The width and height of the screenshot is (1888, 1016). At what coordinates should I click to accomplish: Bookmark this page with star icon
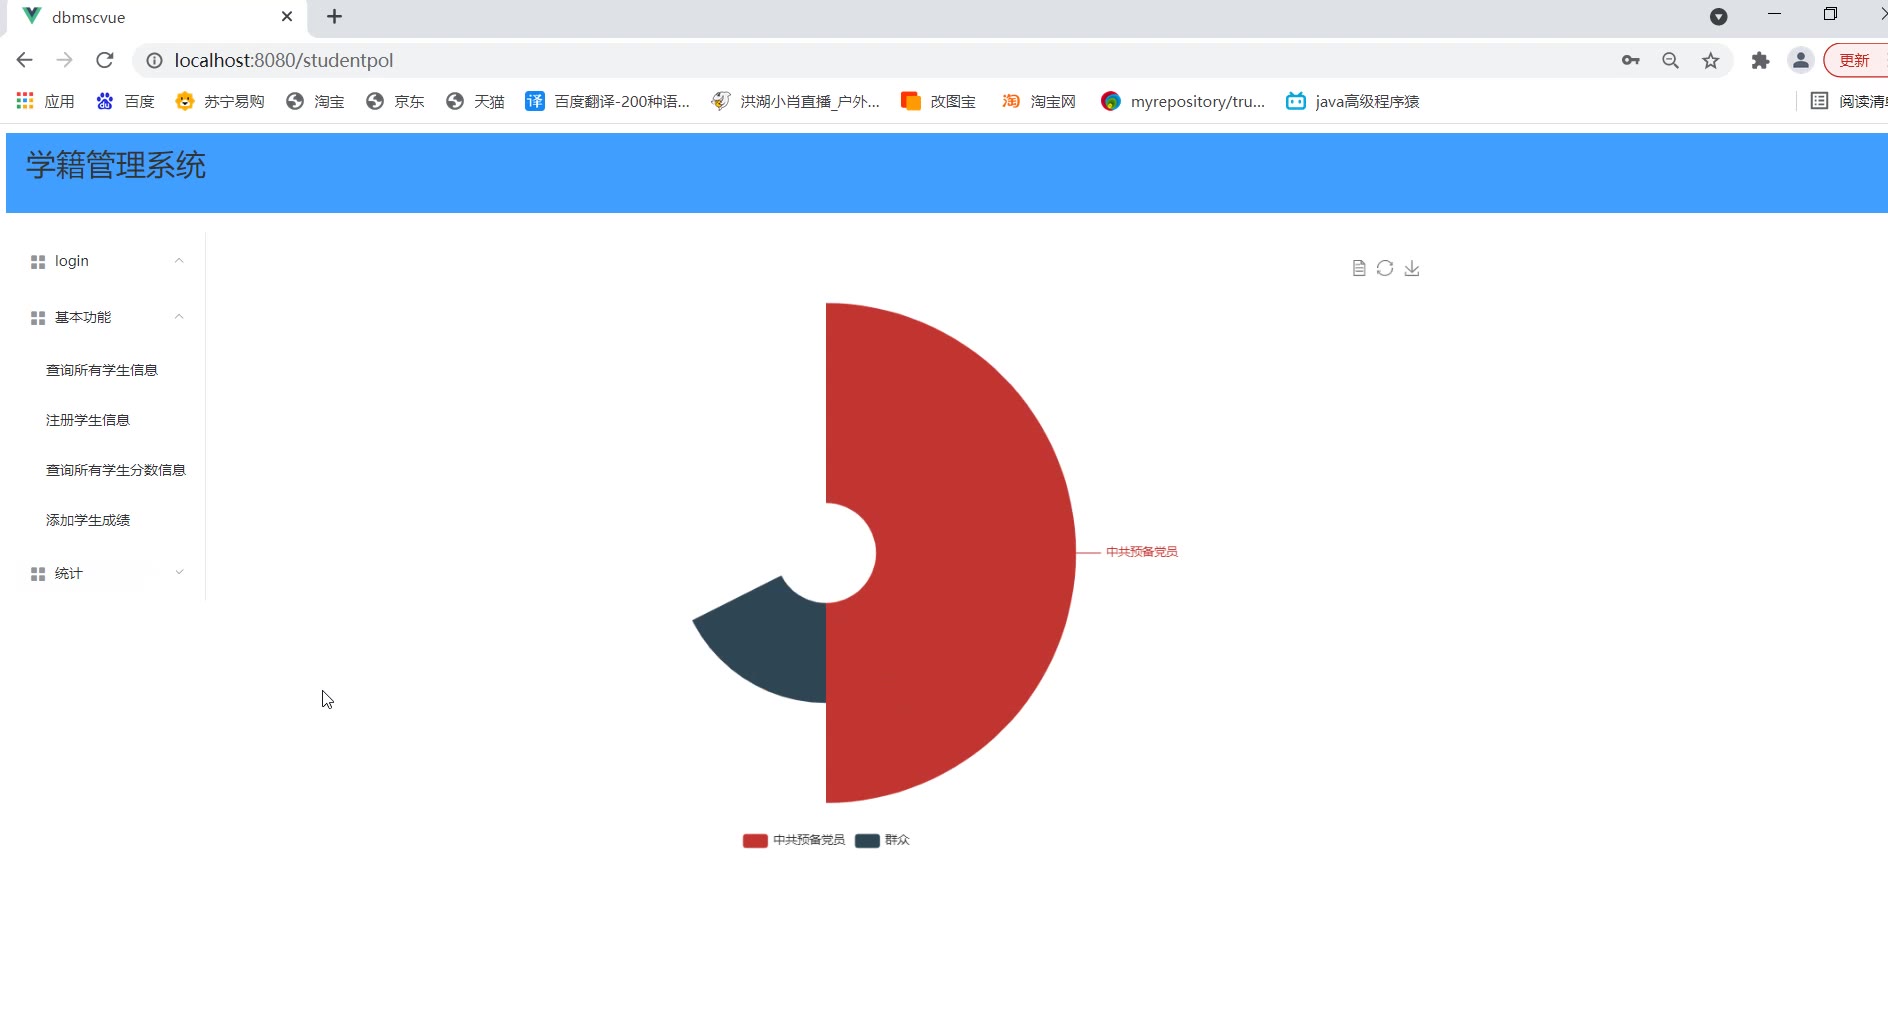pos(1711,60)
